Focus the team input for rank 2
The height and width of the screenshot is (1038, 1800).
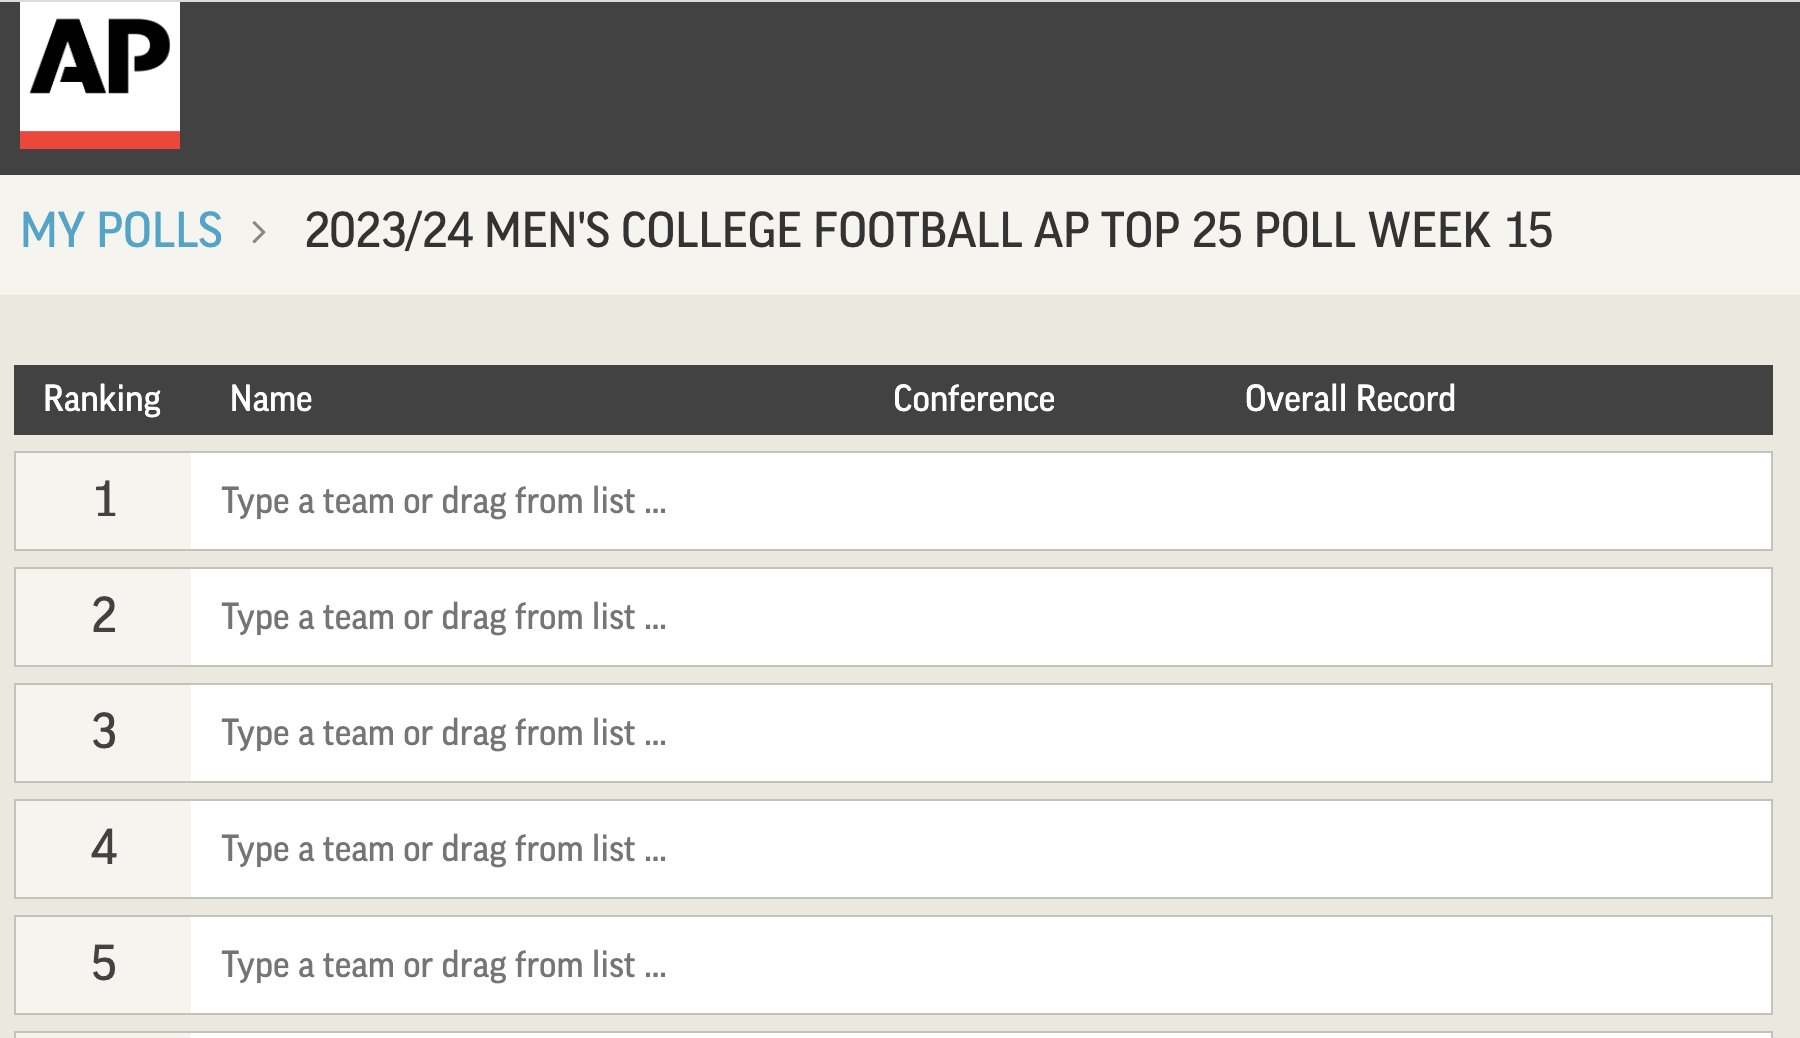980,617
